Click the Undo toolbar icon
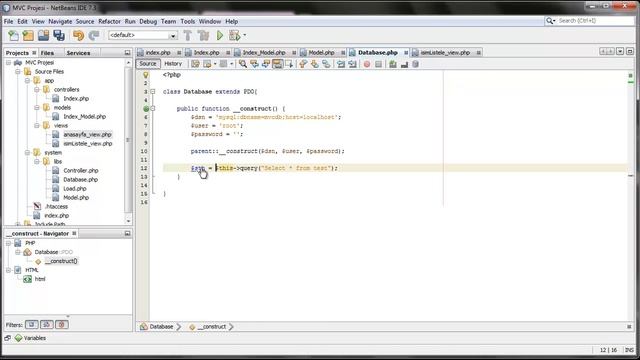640x360 pixels. [x=78, y=36]
